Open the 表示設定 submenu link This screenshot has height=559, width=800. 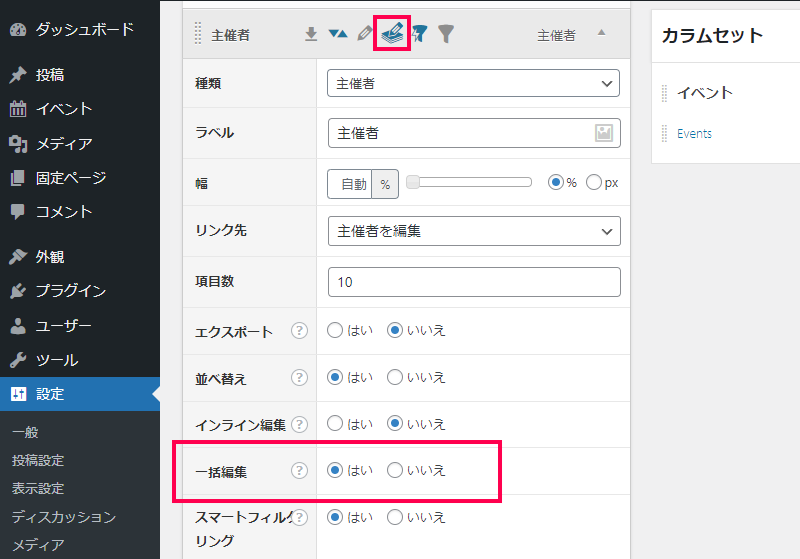38,489
